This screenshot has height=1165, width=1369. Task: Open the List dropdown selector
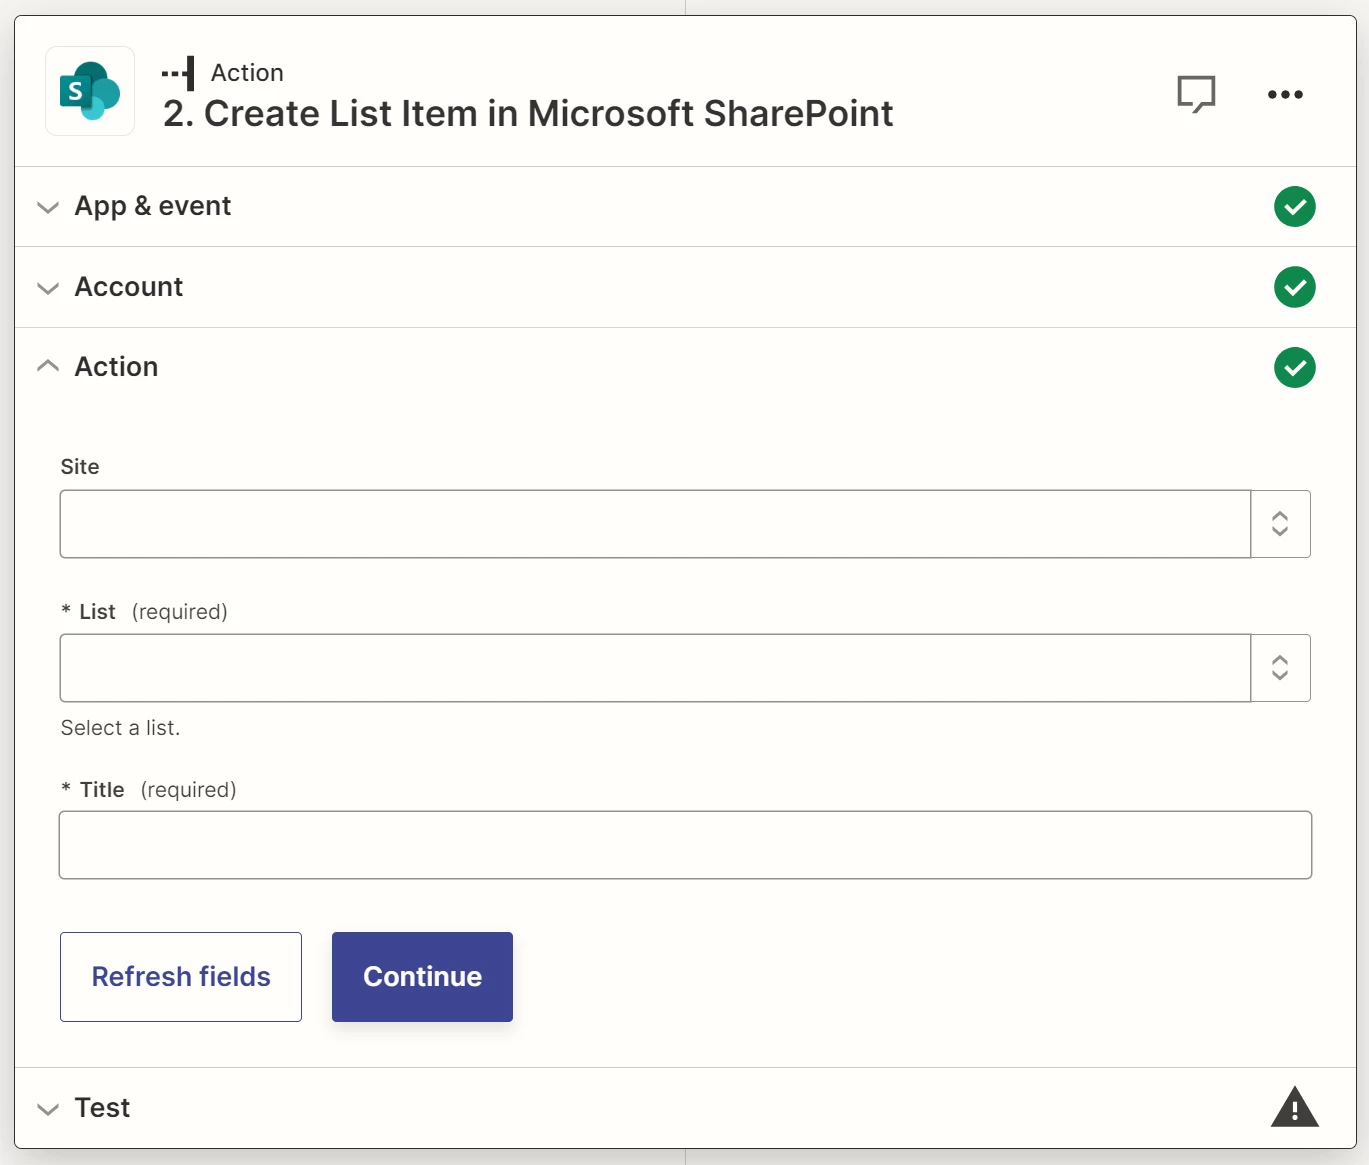[655, 667]
